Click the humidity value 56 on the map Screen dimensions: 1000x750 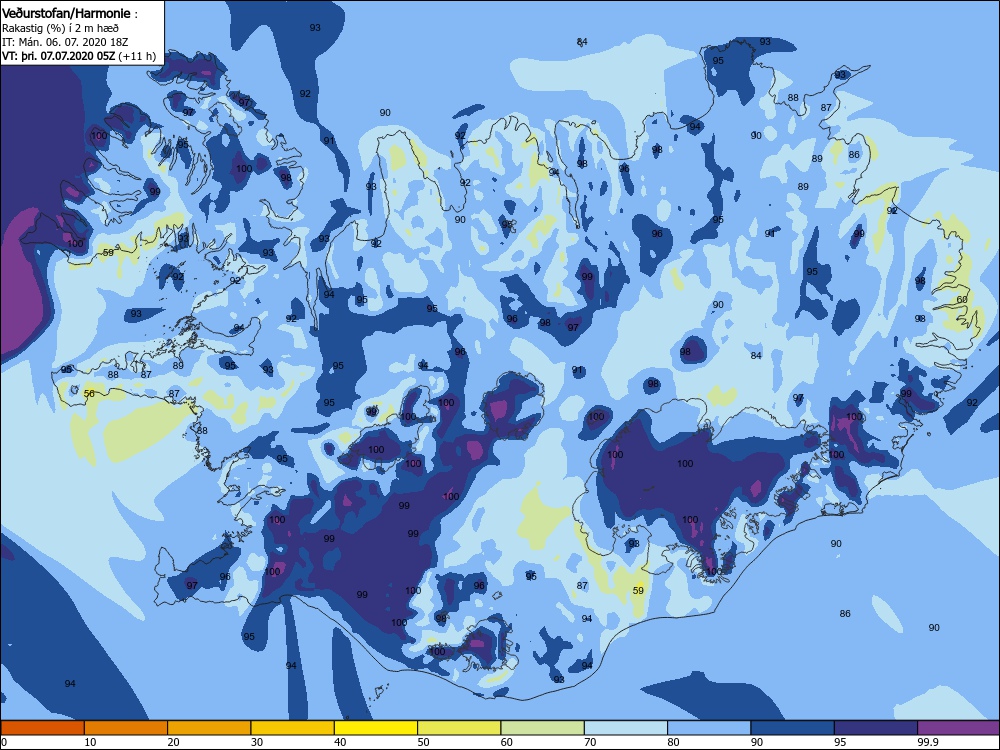point(89,393)
